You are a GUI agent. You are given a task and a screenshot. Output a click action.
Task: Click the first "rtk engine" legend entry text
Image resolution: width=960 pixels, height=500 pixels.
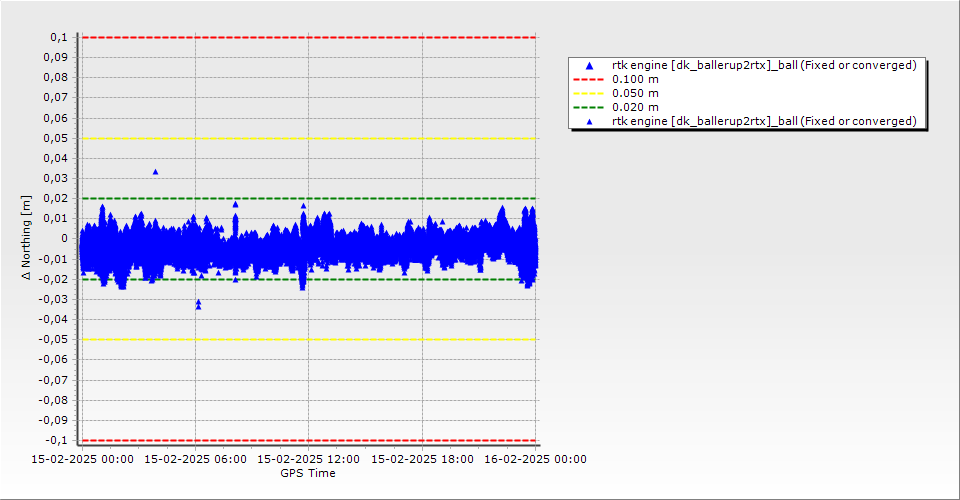[x=764, y=65]
